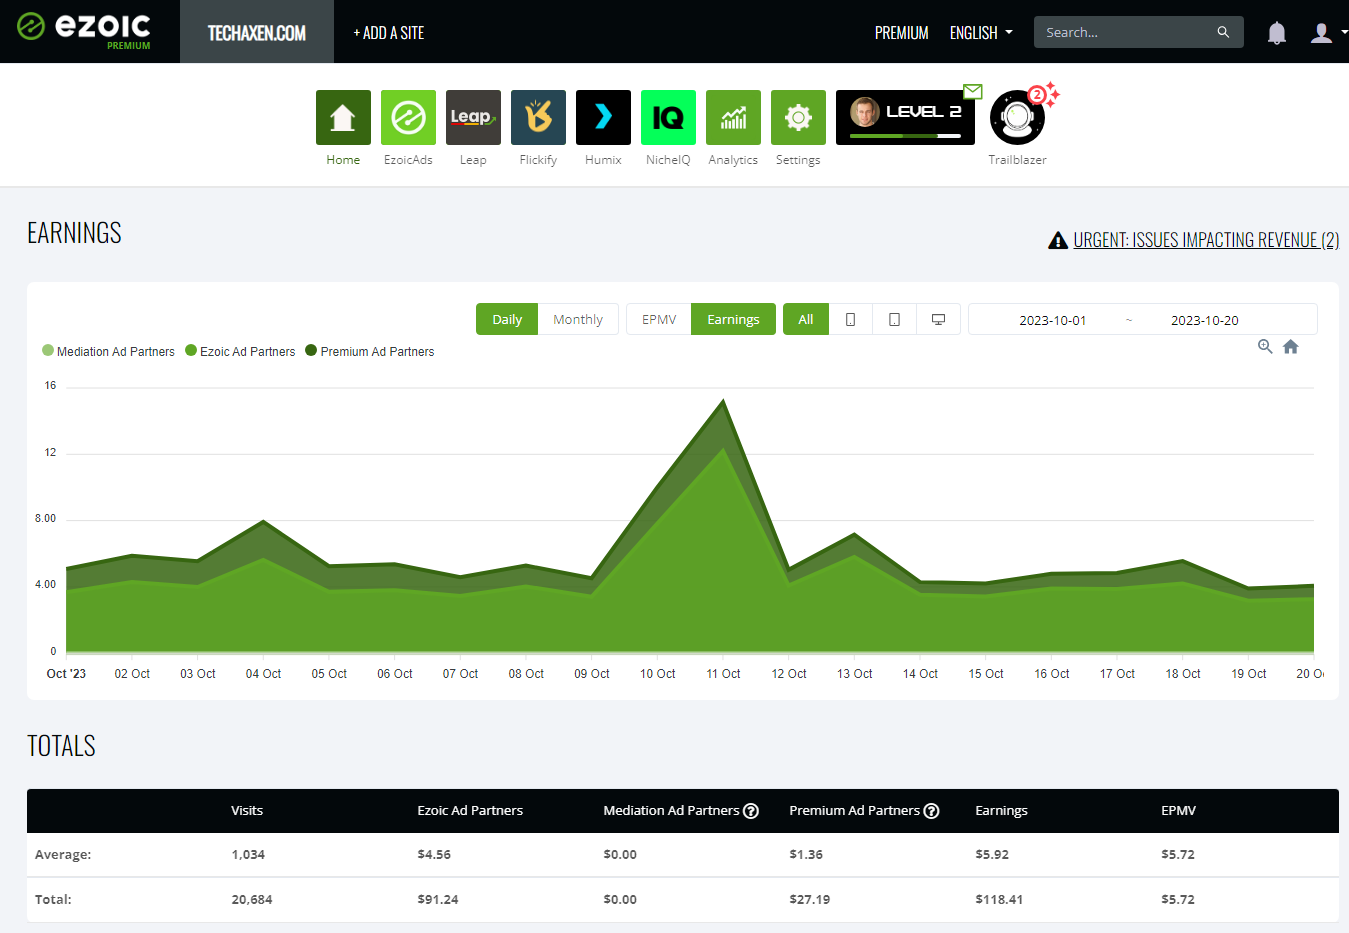Screen dimensions: 1349x933
Task: Select All devices filter
Action: [x=806, y=319]
